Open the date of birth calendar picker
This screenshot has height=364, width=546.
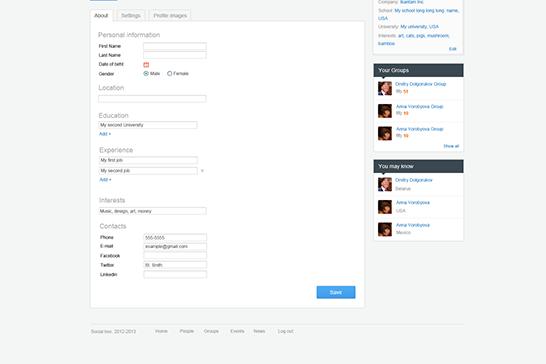[x=146, y=64]
